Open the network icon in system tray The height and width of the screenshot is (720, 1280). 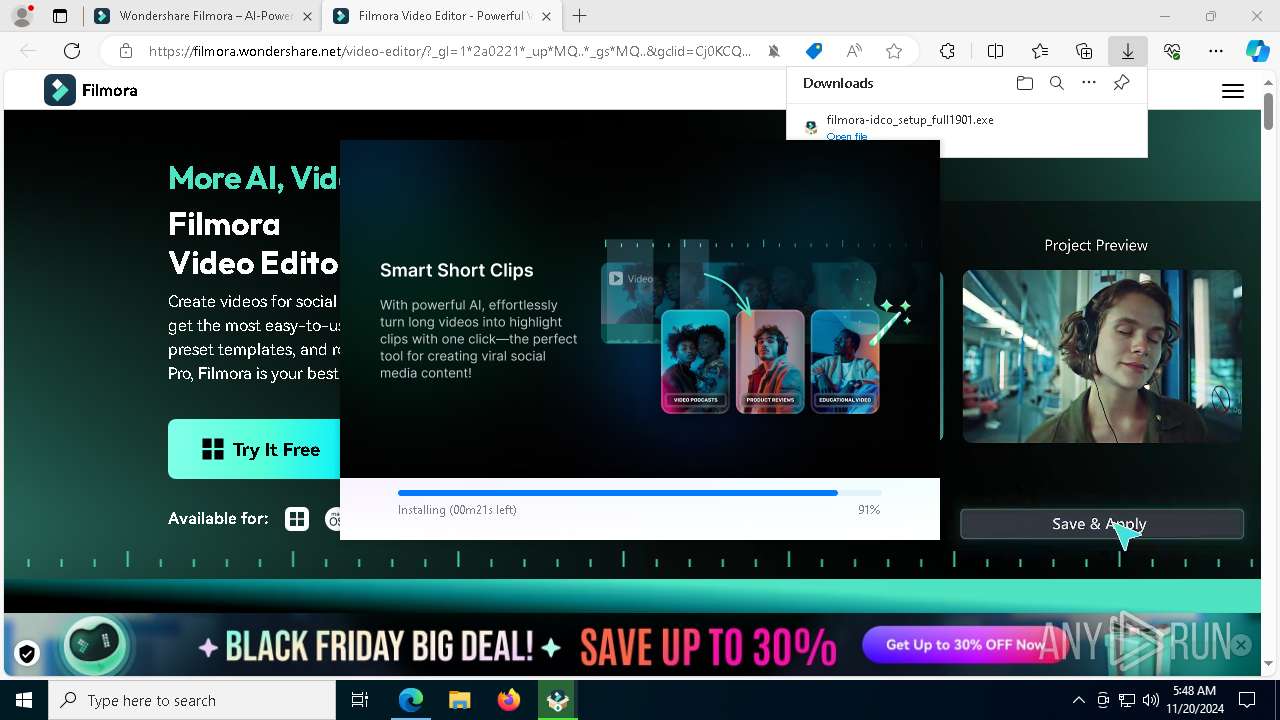[1127, 700]
